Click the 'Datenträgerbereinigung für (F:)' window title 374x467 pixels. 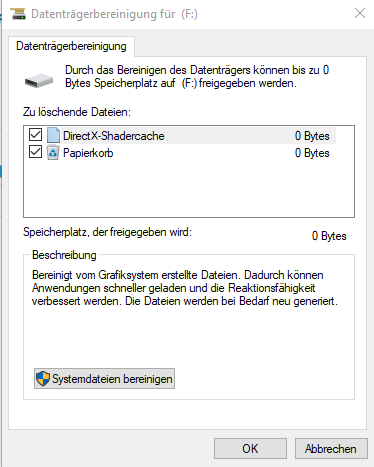coord(114,14)
